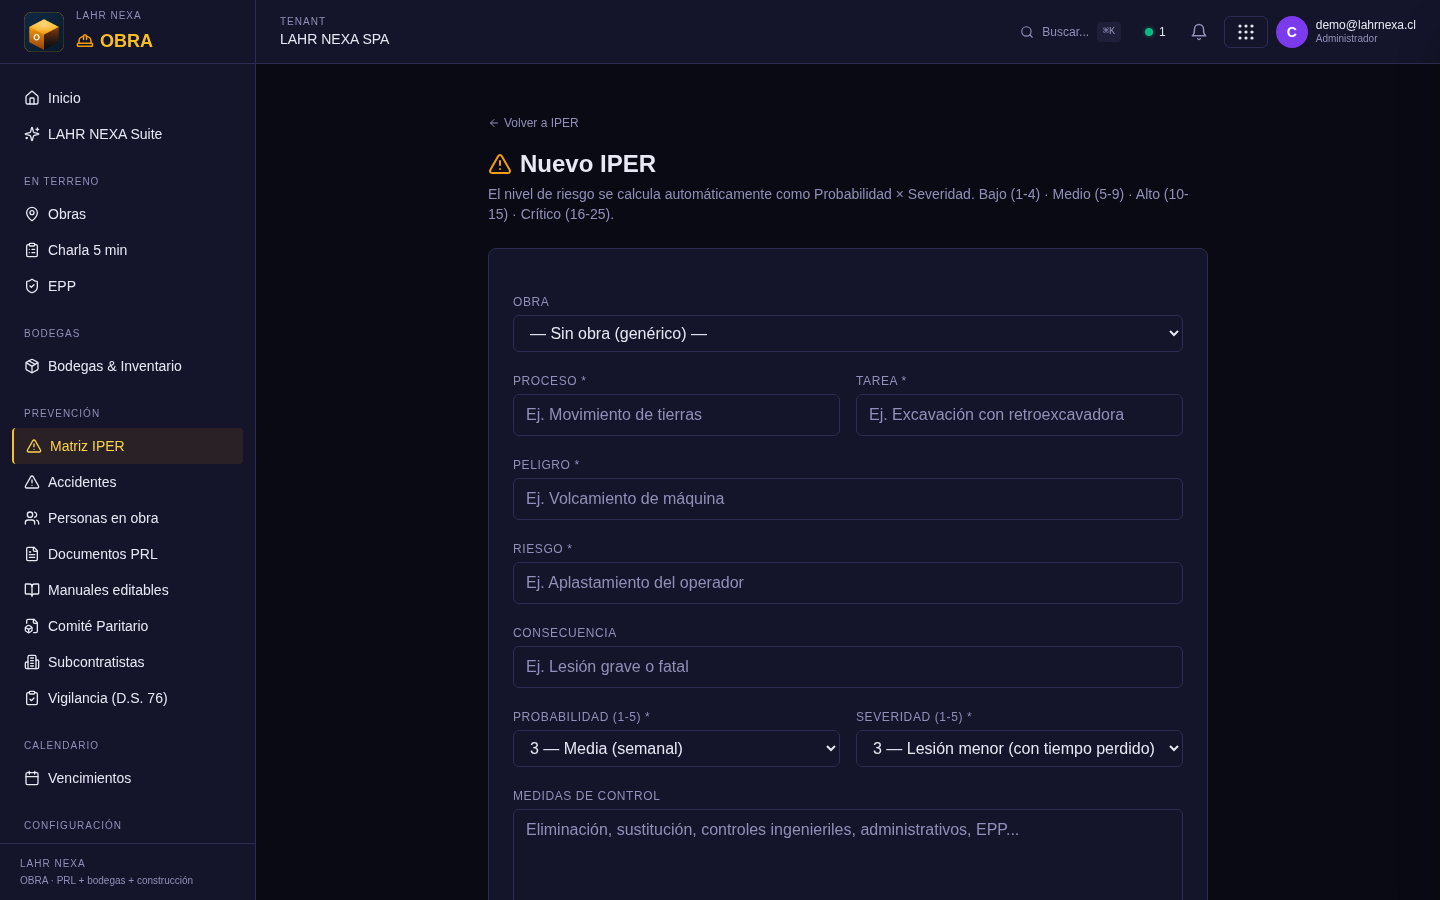Click the Inicio home icon
Screen dimensions: 1440x900
(32, 98)
